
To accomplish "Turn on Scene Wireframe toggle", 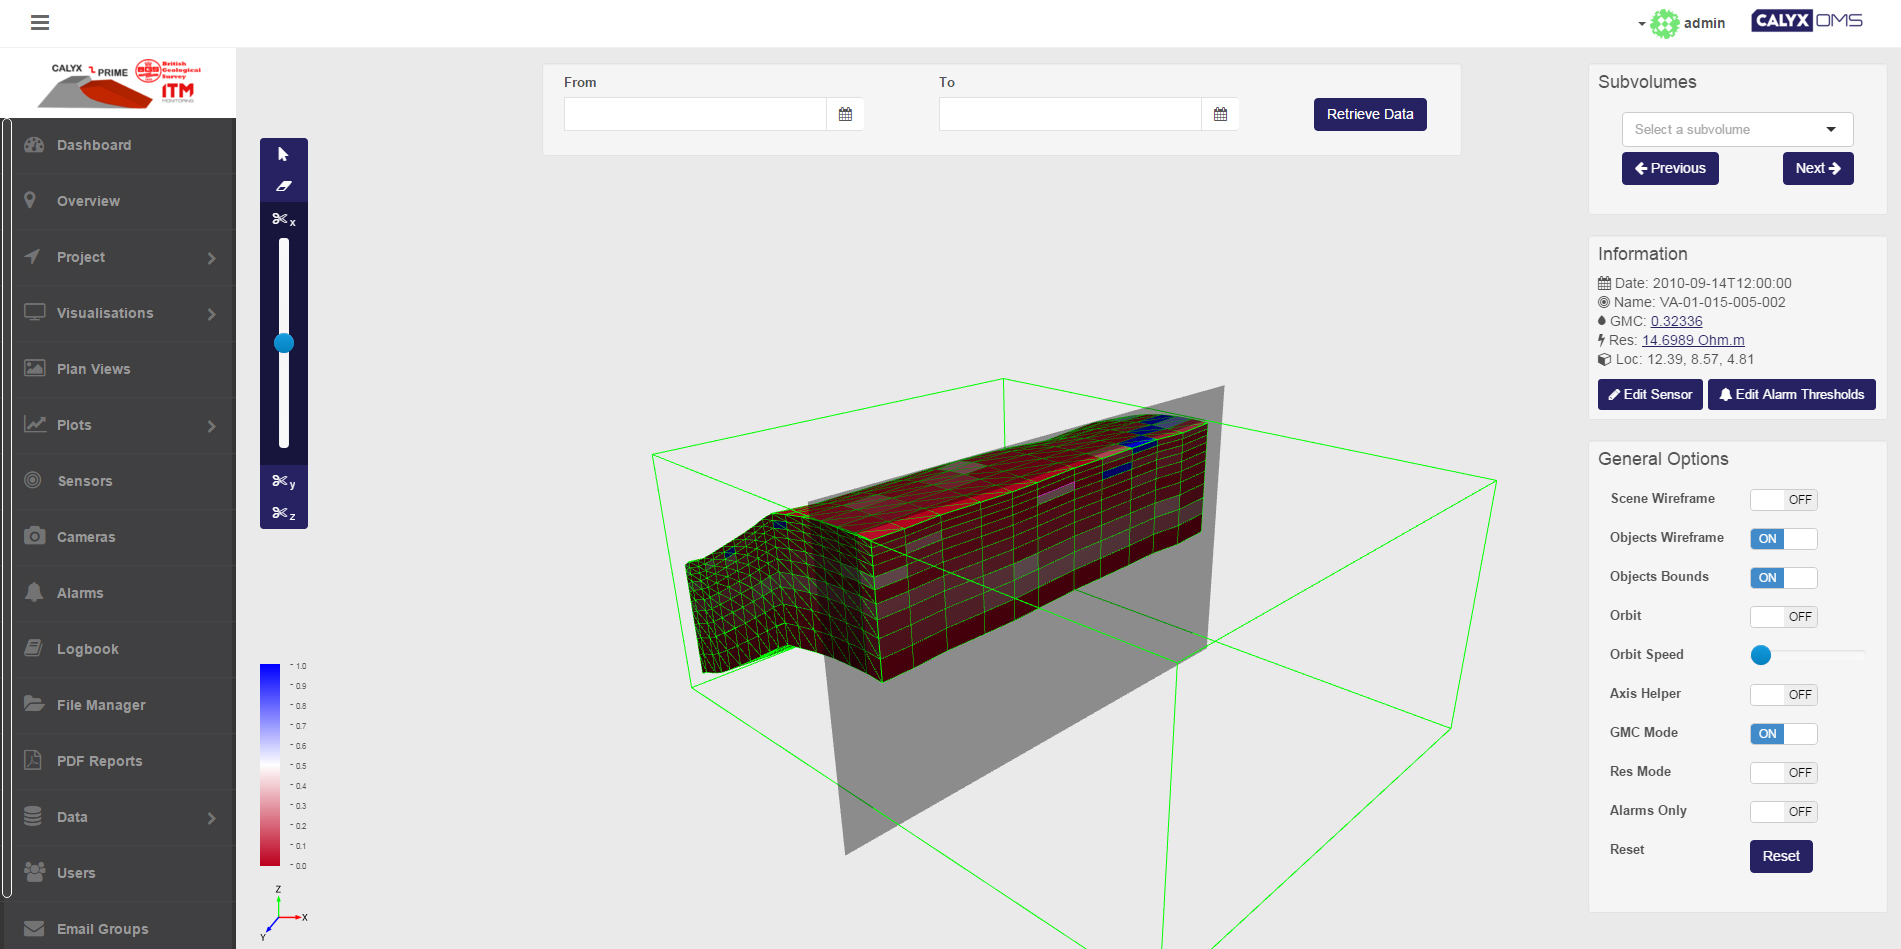I will pyautogui.click(x=1783, y=500).
